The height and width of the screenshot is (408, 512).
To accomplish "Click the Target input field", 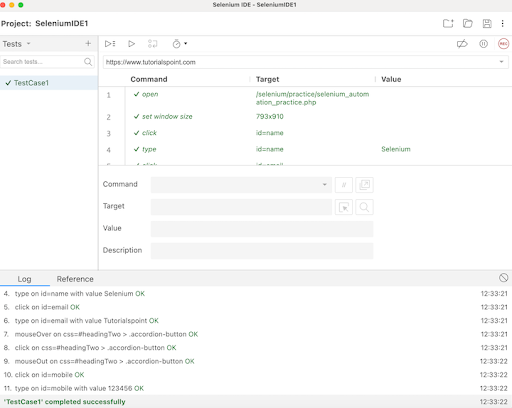I will coord(241,207).
